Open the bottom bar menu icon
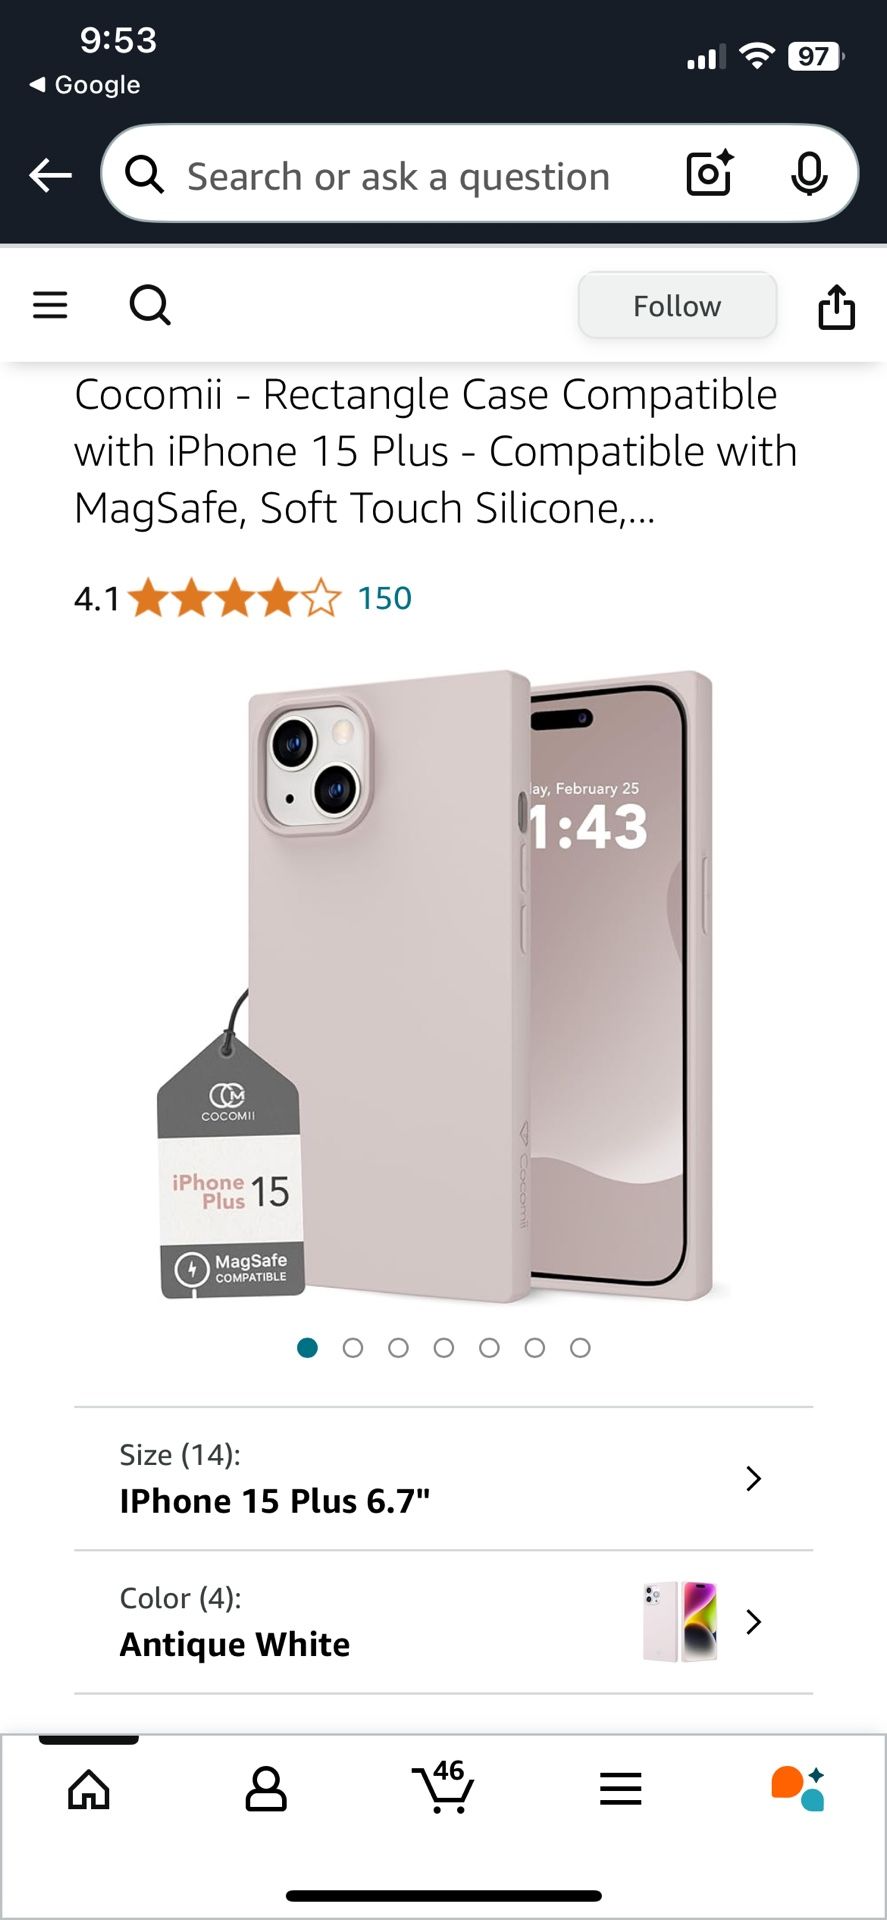 coord(620,1788)
